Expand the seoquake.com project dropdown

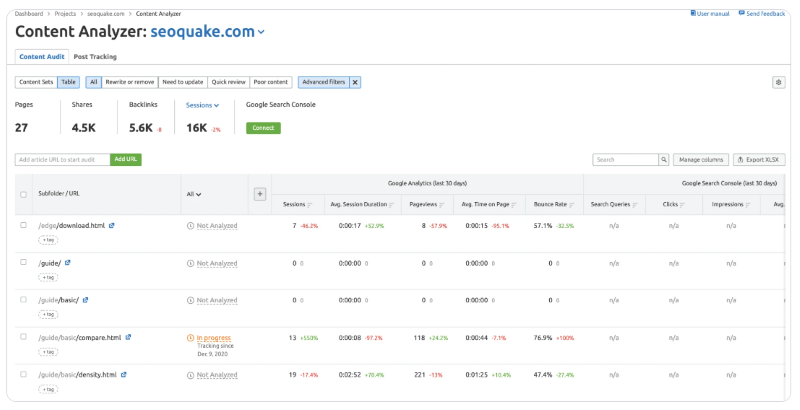pos(262,32)
